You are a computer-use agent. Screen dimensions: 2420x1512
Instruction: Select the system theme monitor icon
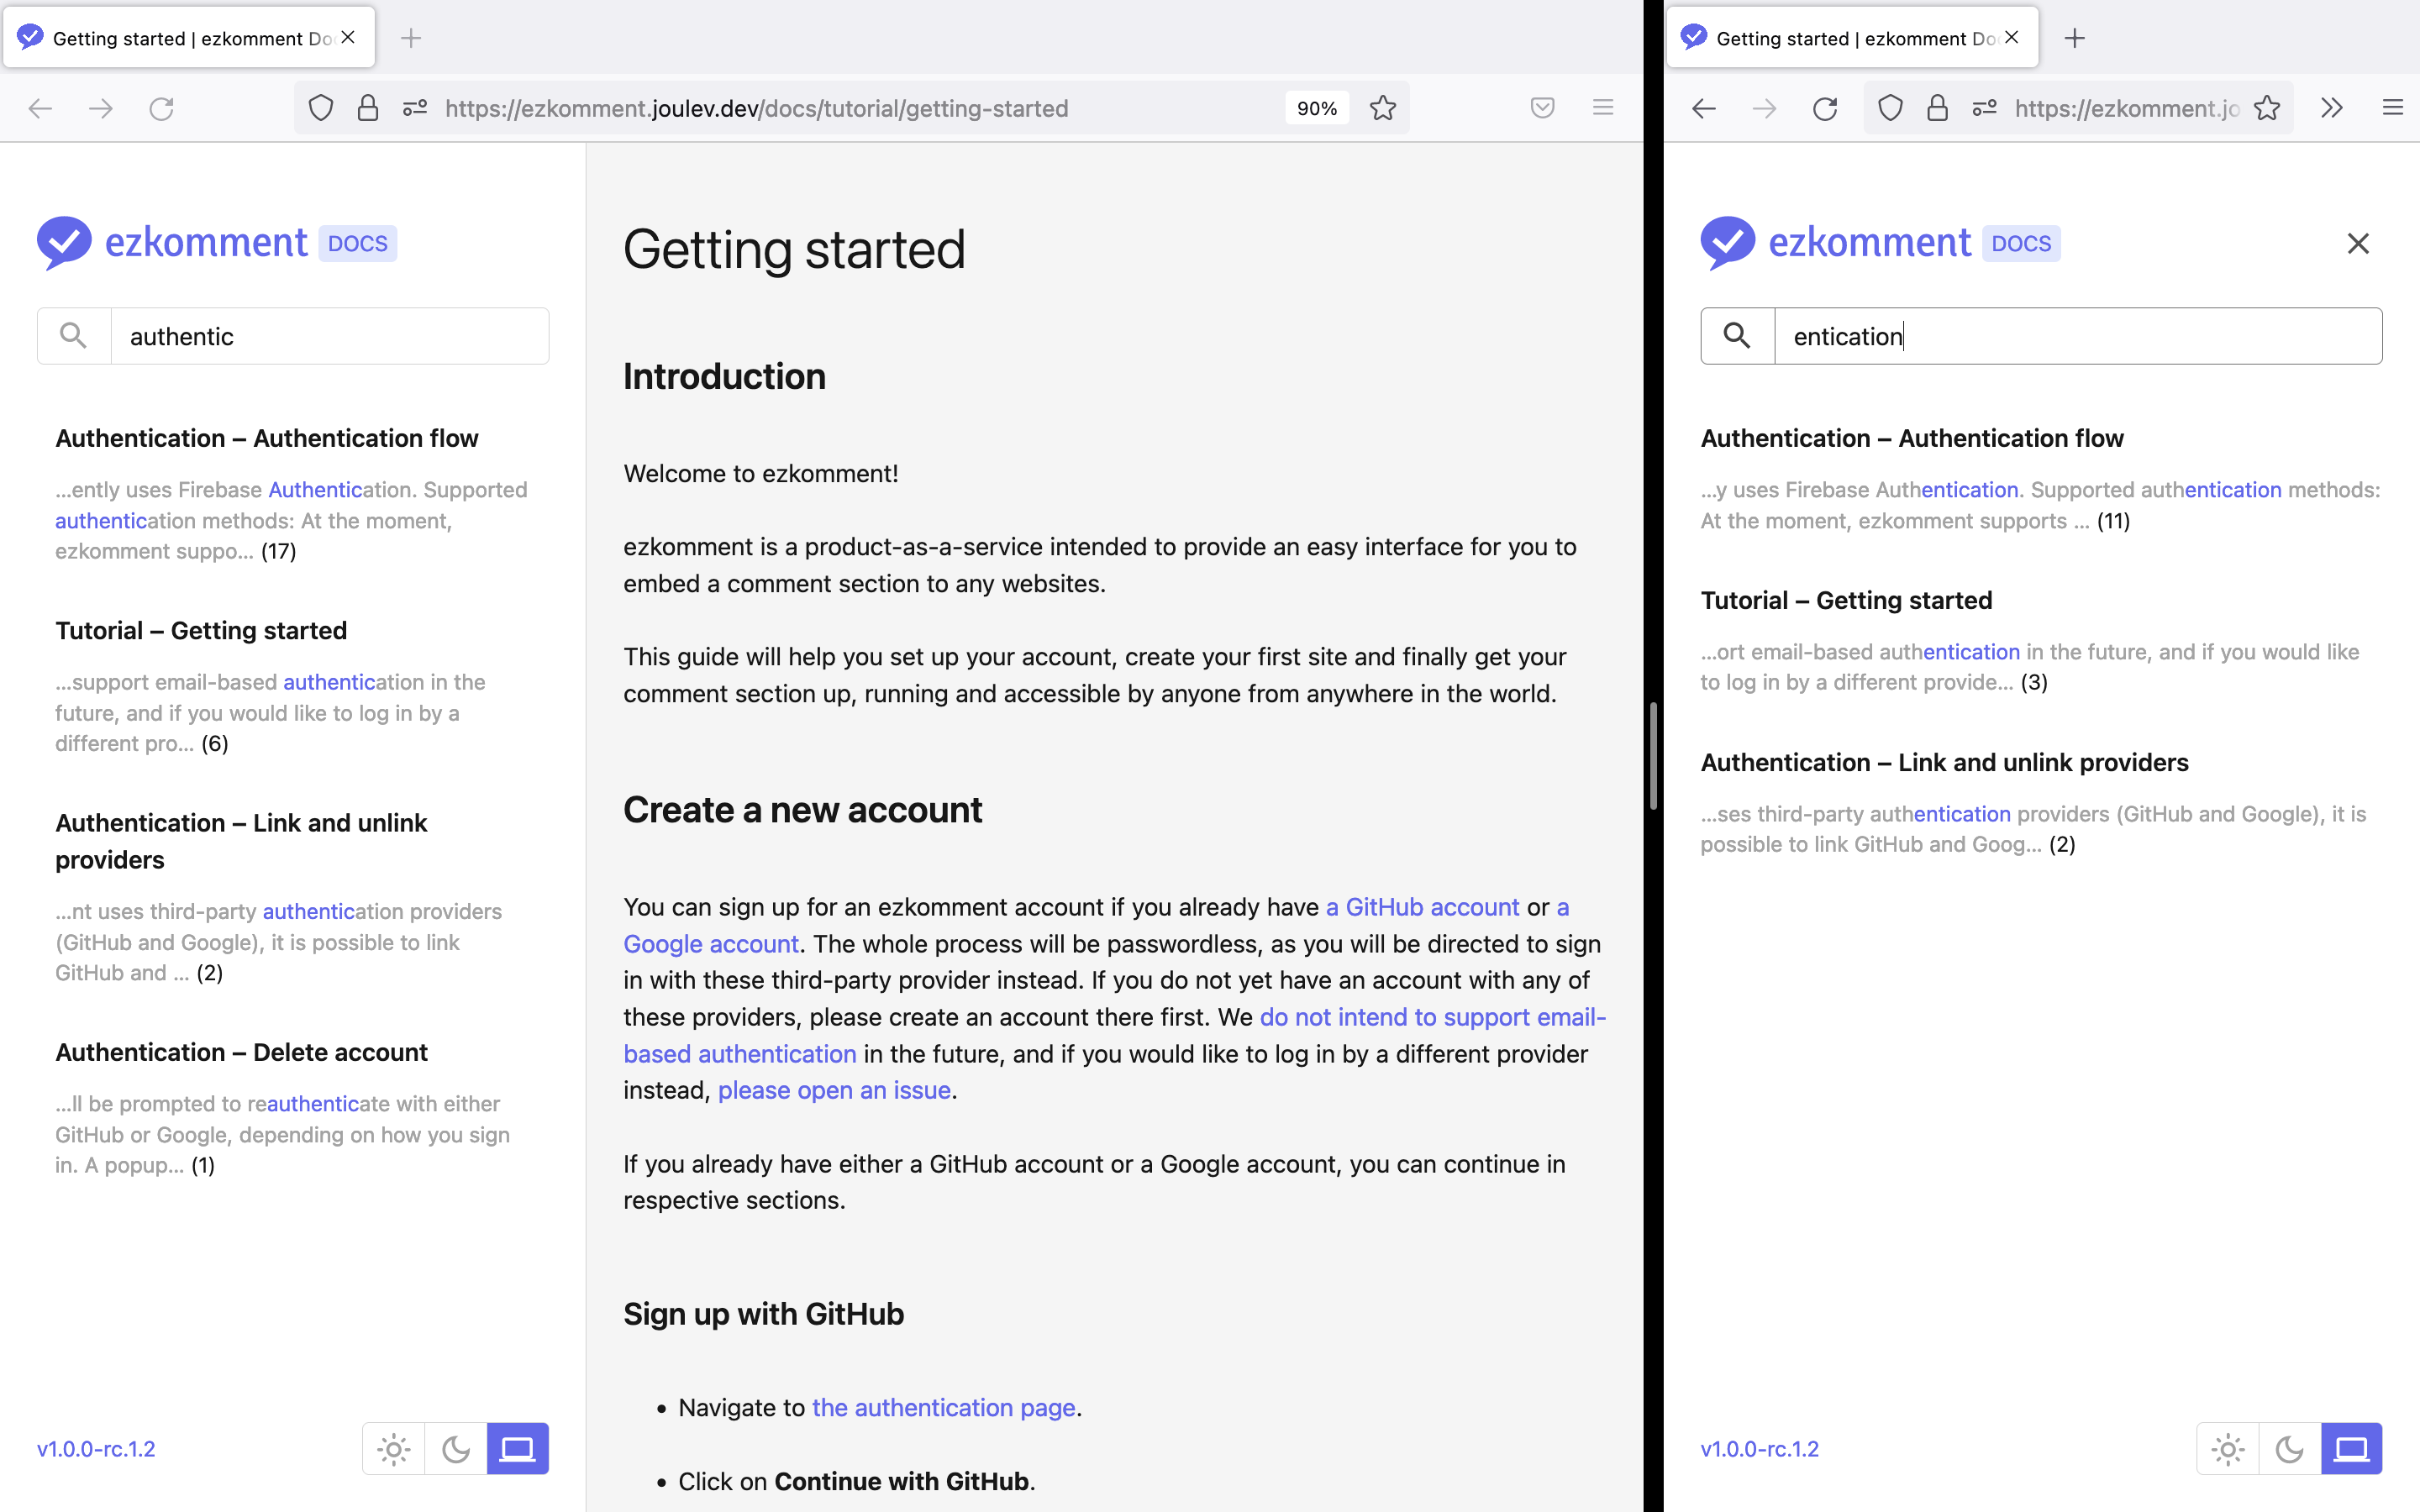pos(517,1448)
